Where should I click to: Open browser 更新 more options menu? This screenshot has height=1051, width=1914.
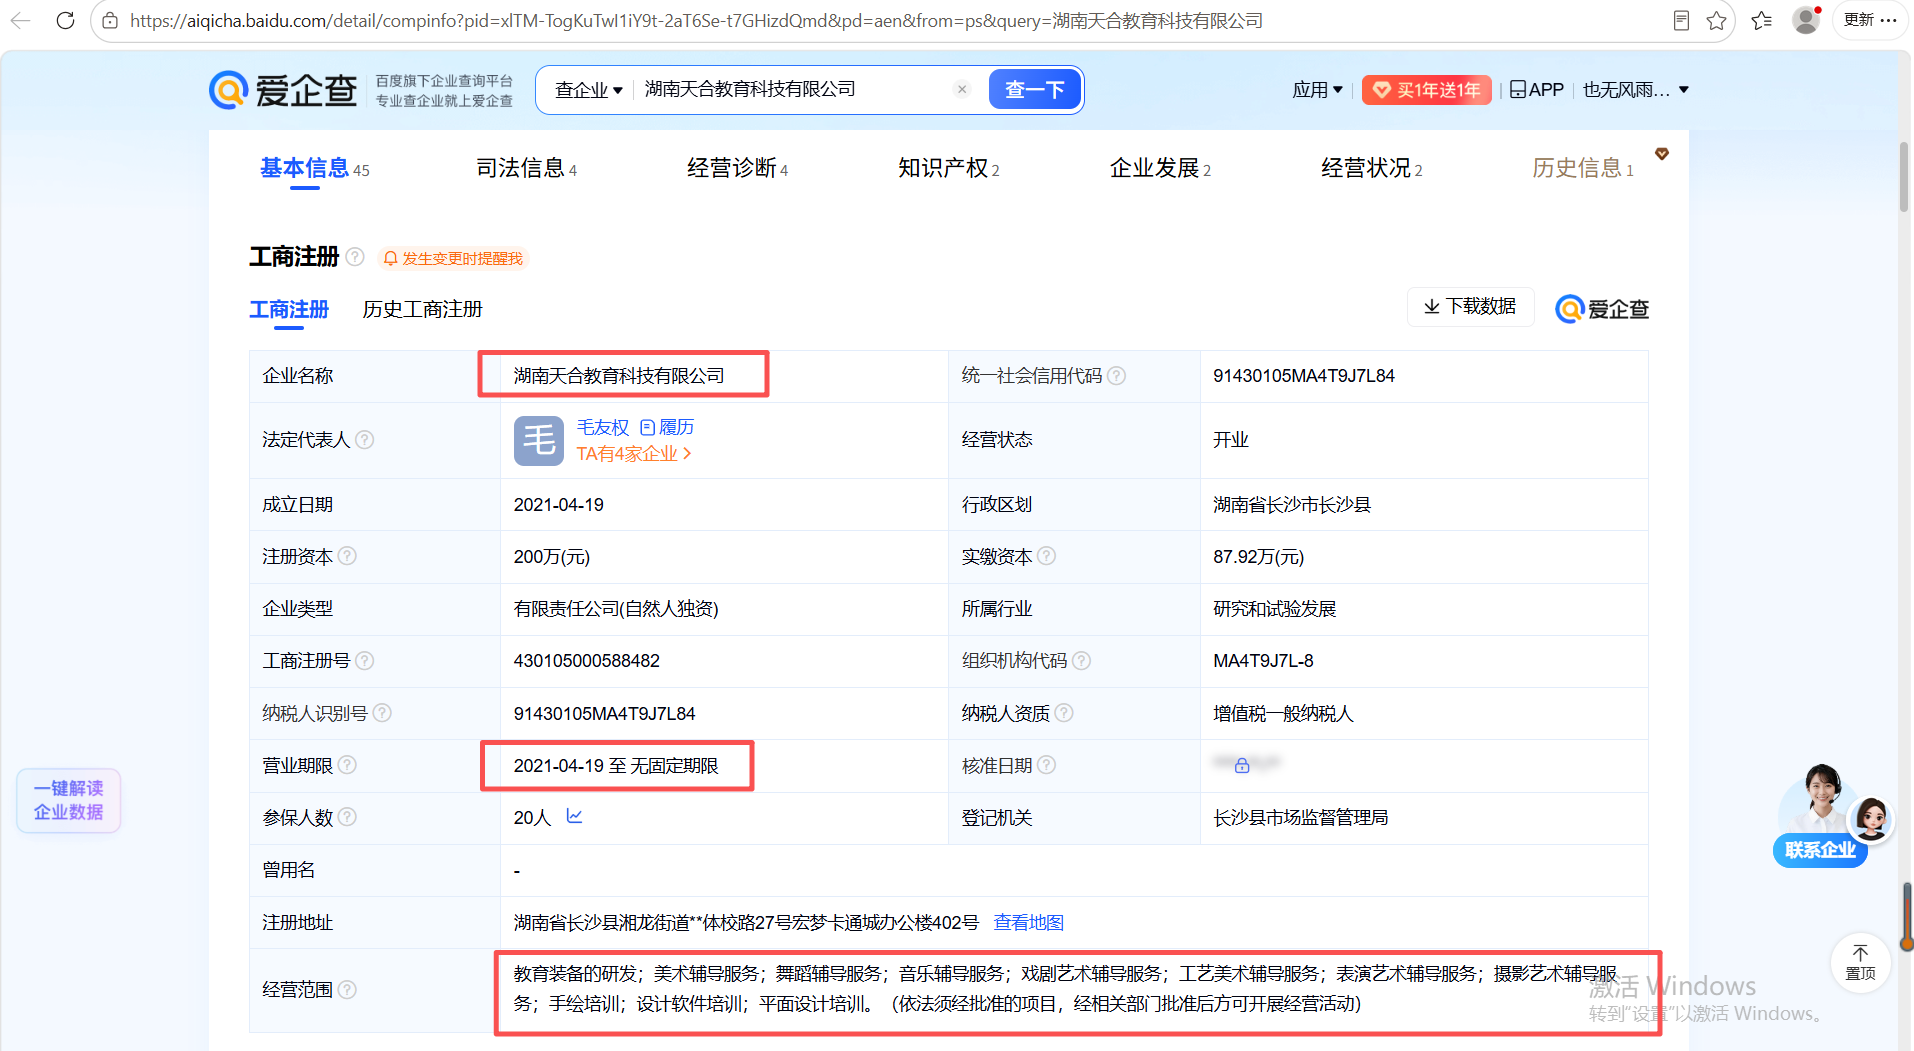1870,20
